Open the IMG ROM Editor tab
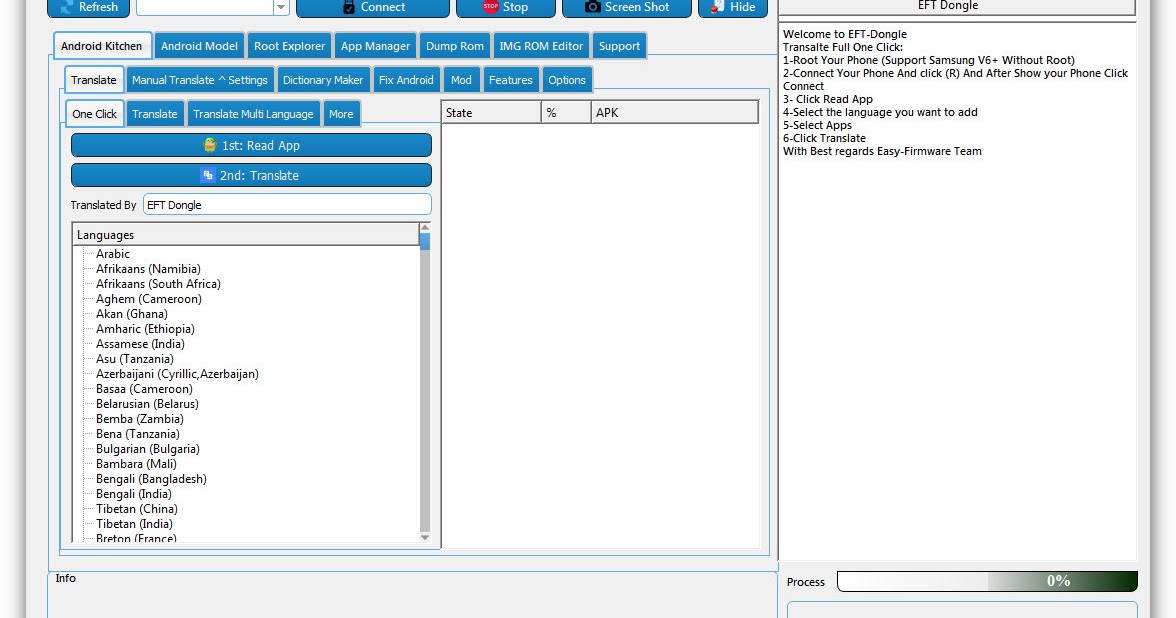 (541, 46)
